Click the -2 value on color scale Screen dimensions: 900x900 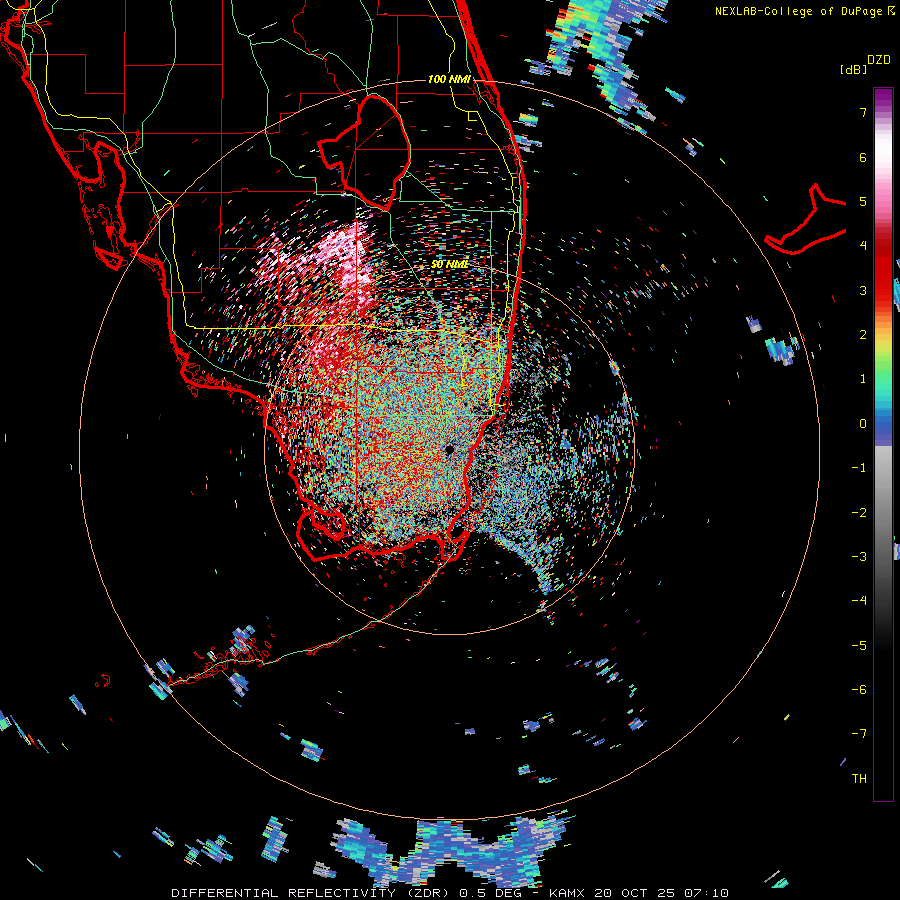coord(859,513)
